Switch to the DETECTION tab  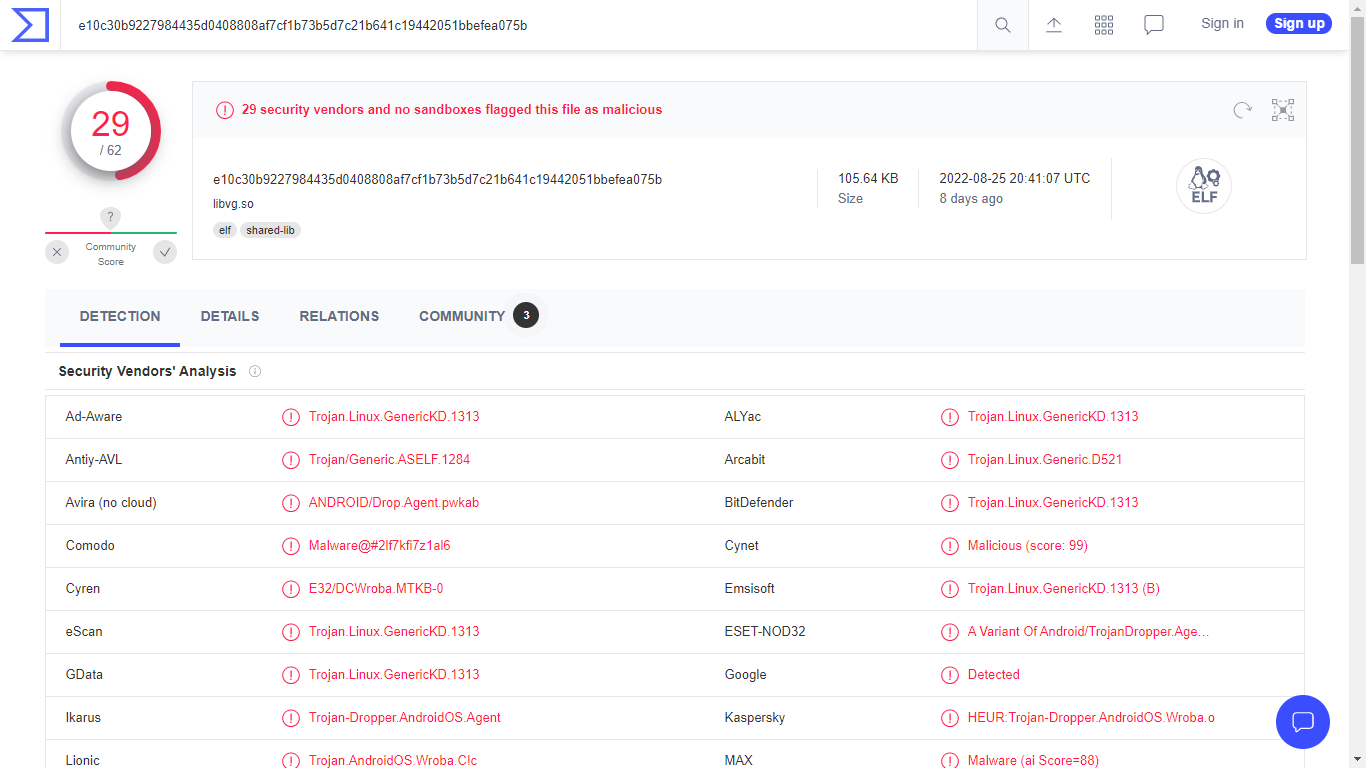point(120,316)
